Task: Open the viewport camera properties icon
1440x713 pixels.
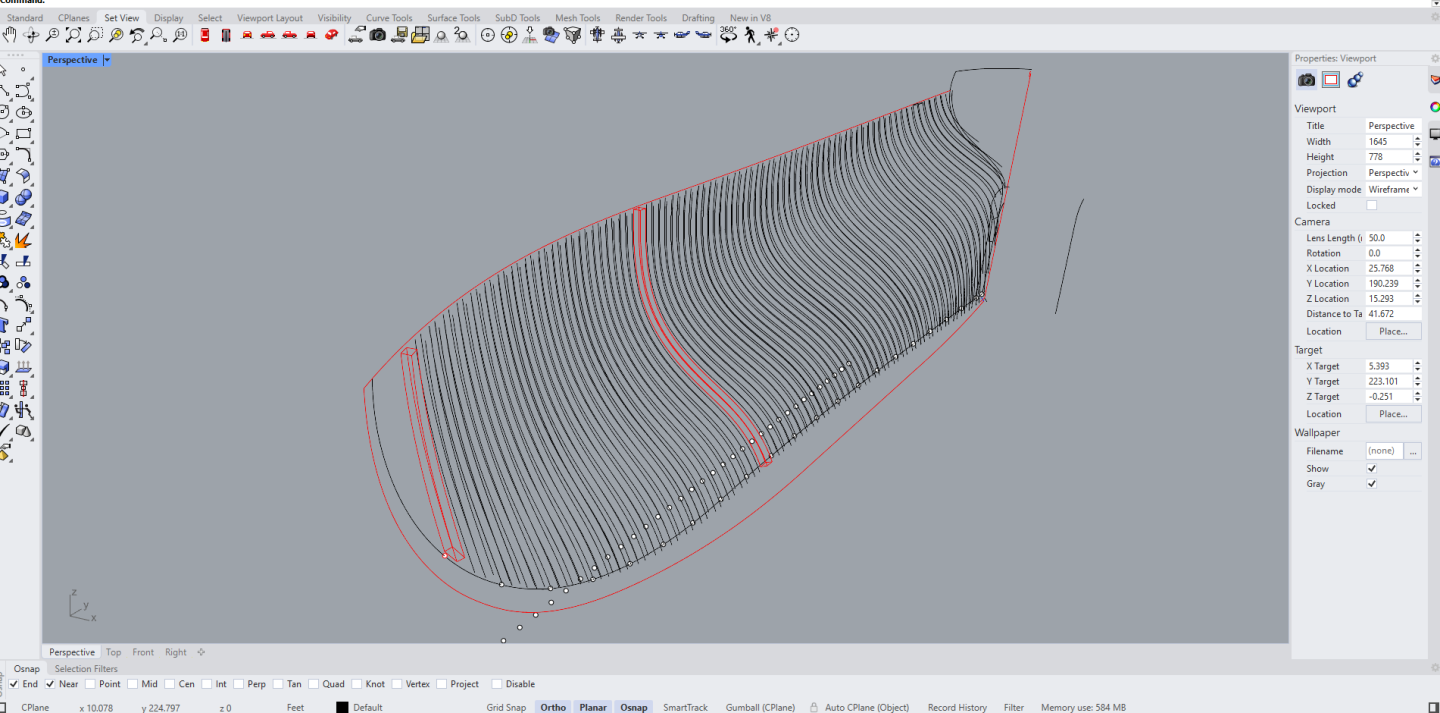Action: click(1306, 80)
